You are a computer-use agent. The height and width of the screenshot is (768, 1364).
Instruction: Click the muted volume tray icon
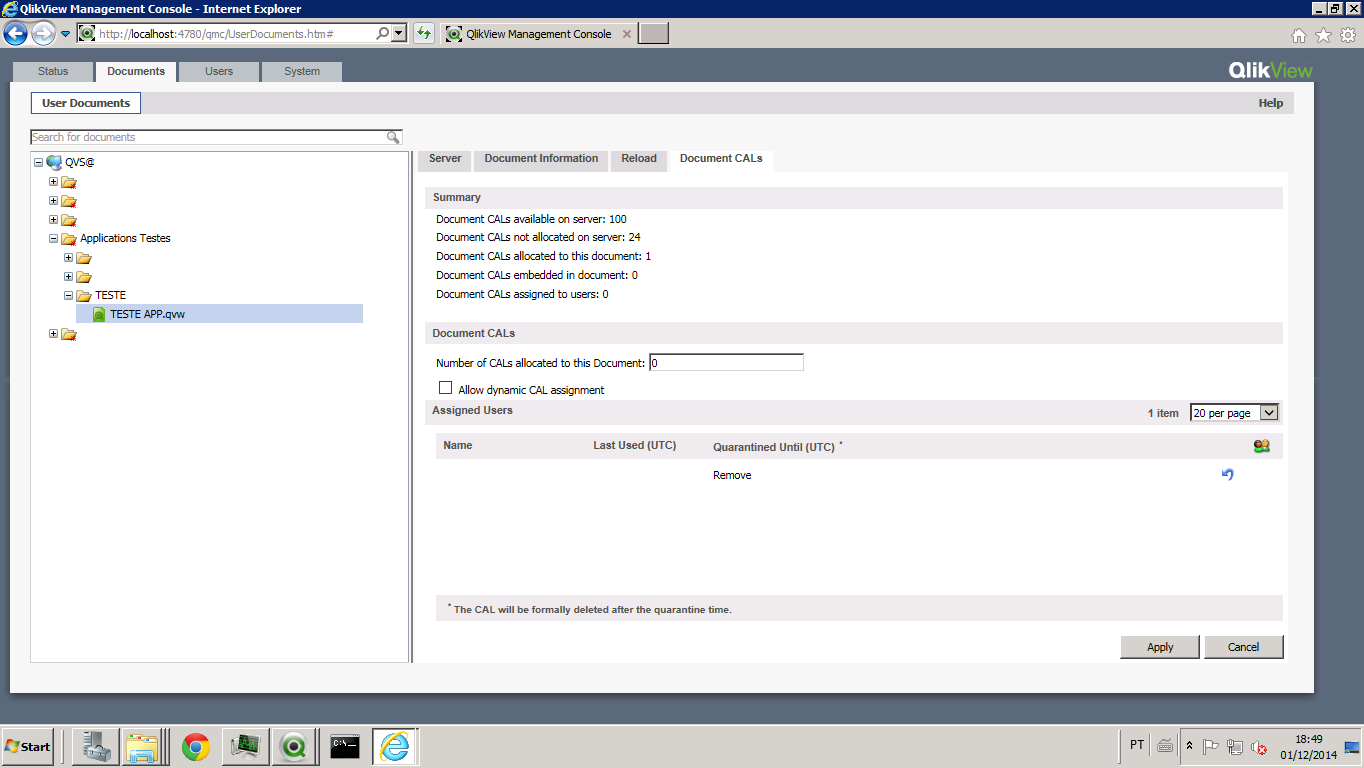[x=1259, y=746]
